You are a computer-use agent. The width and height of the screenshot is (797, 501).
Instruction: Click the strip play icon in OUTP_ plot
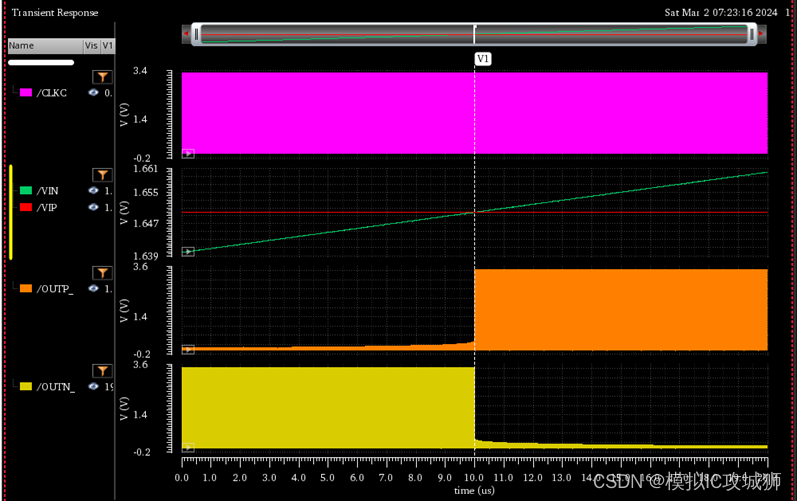pos(188,350)
